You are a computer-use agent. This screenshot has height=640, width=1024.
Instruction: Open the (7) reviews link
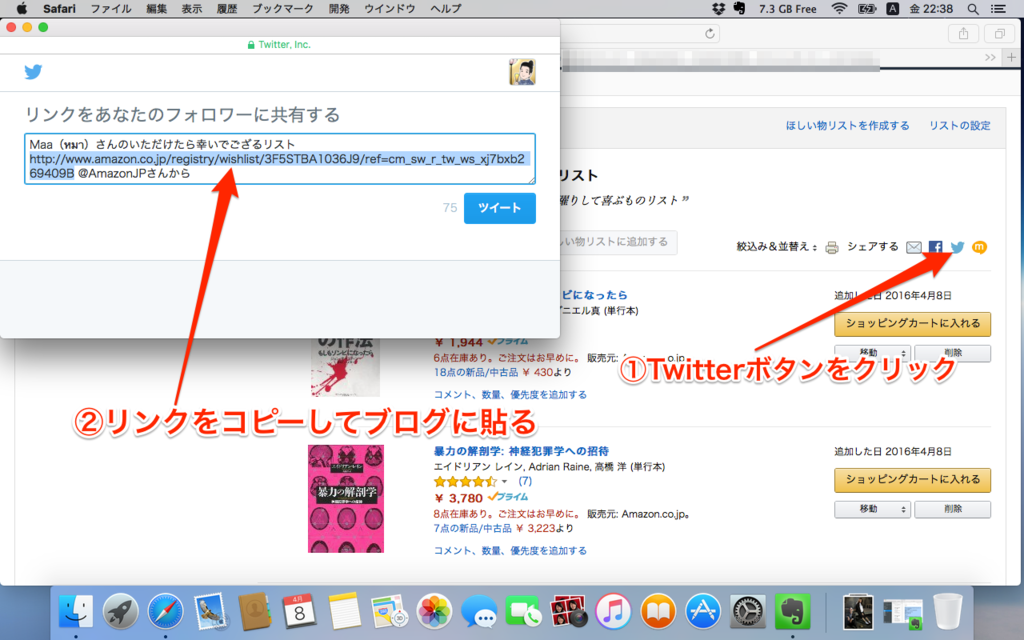point(525,481)
